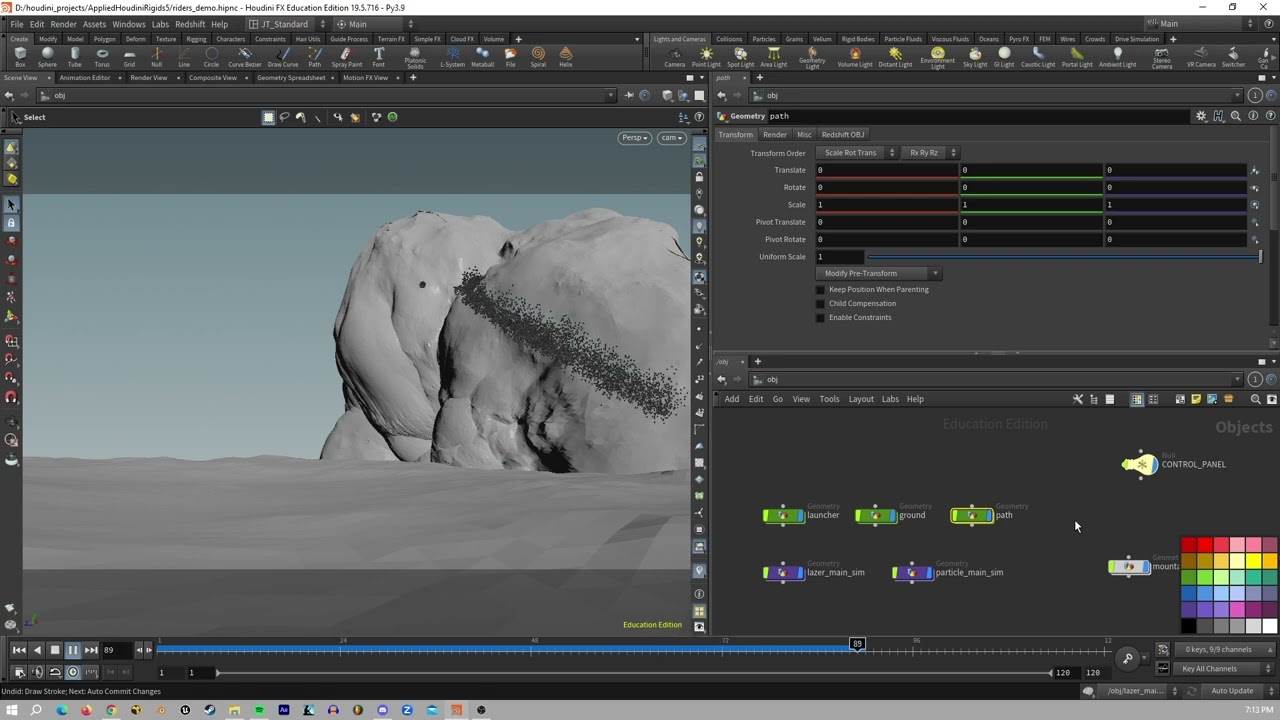This screenshot has width=1280, height=720.
Task: Add a new pane tab beside Motion FX View
Action: (x=412, y=78)
